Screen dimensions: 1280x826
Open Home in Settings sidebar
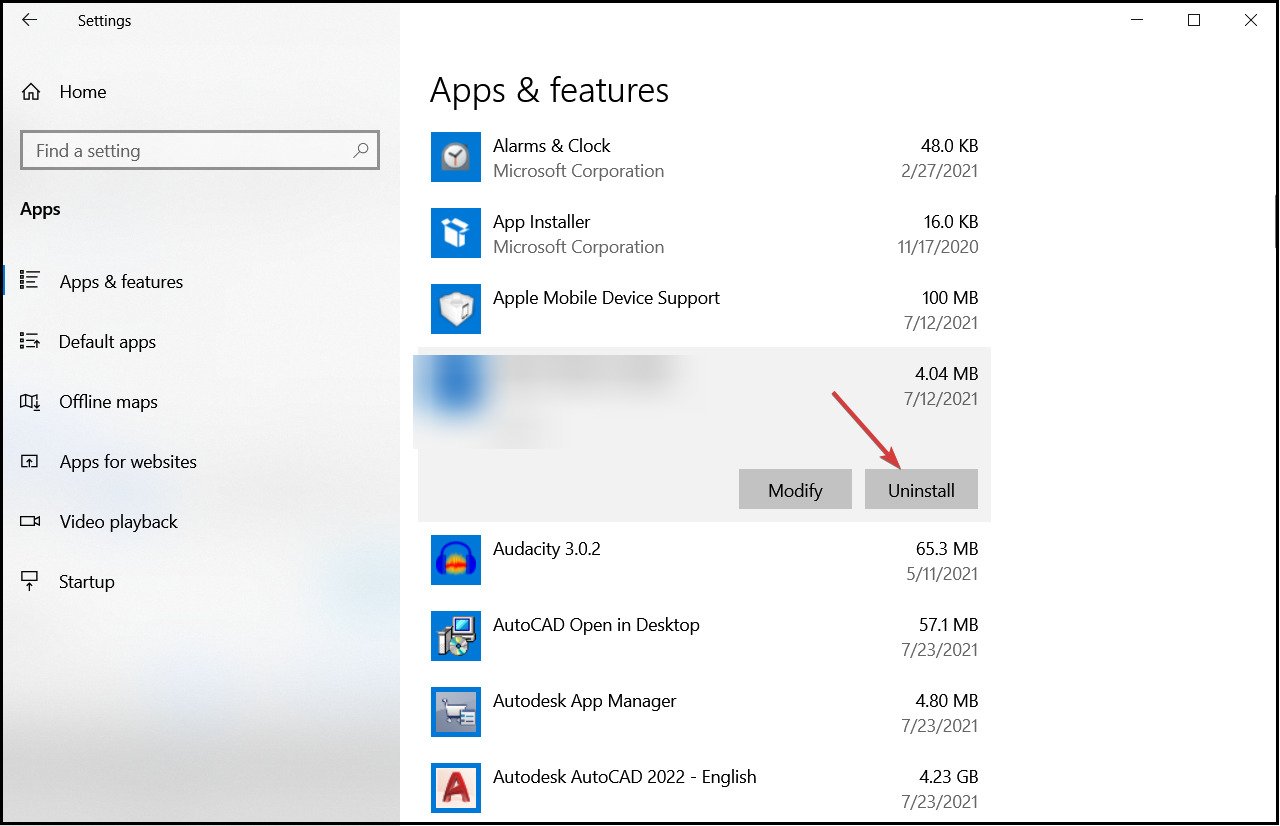point(82,92)
